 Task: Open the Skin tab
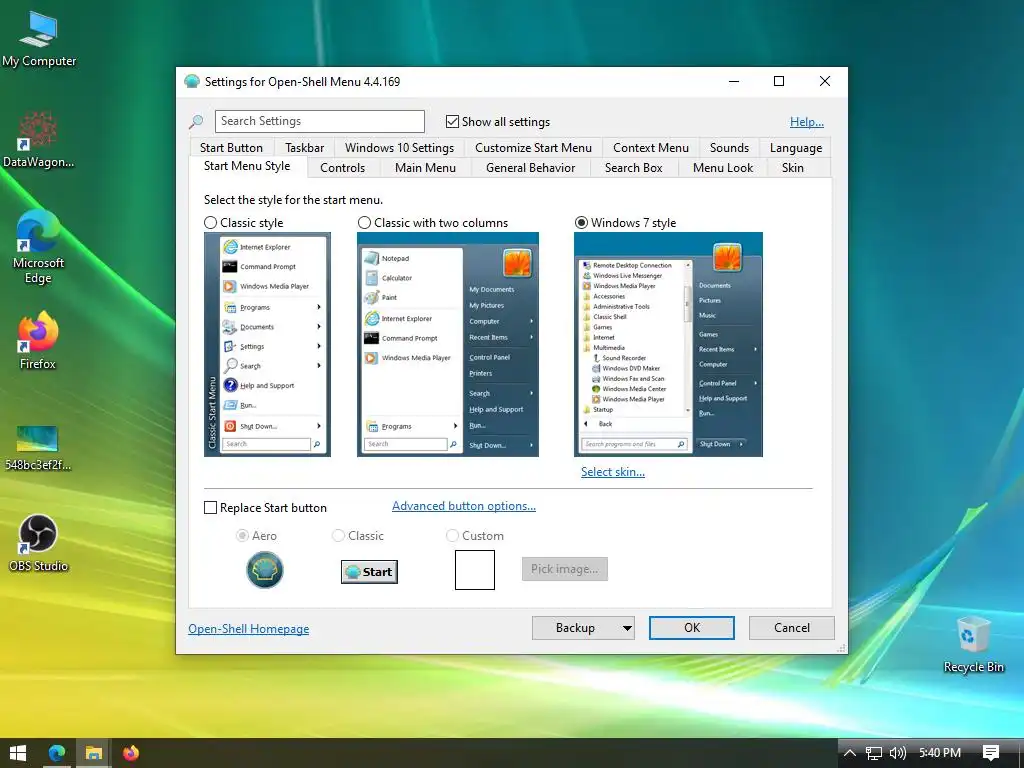[x=792, y=168]
